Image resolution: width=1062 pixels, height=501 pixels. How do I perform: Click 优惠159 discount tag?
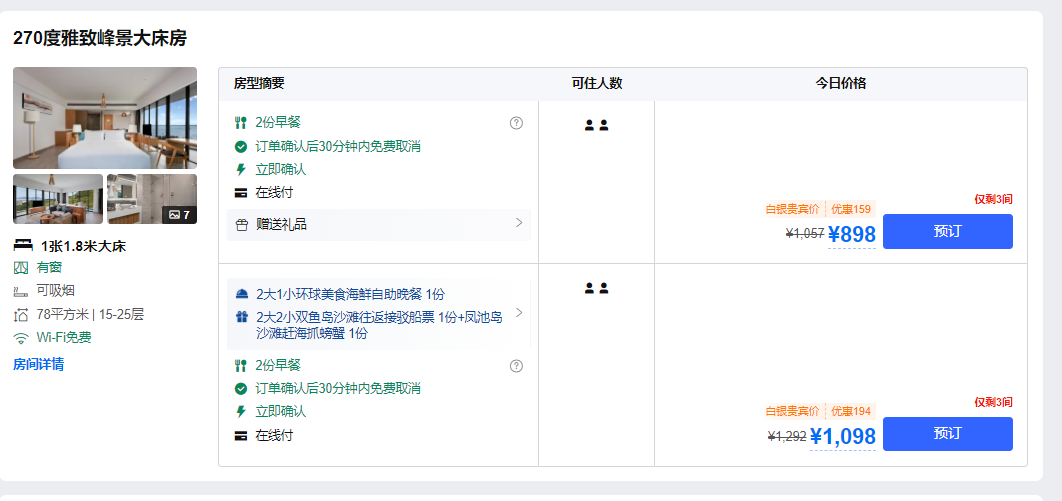pyautogui.click(x=851, y=209)
